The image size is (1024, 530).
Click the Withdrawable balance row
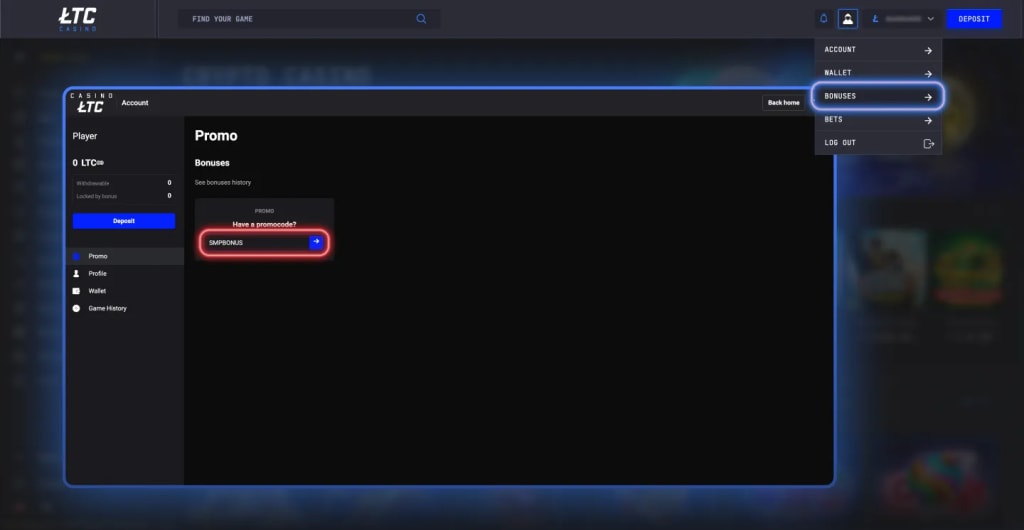click(x=124, y=183)
